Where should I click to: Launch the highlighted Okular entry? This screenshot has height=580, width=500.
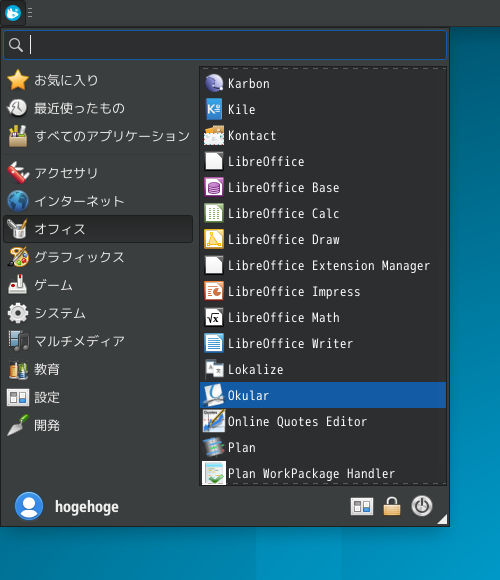323,395
